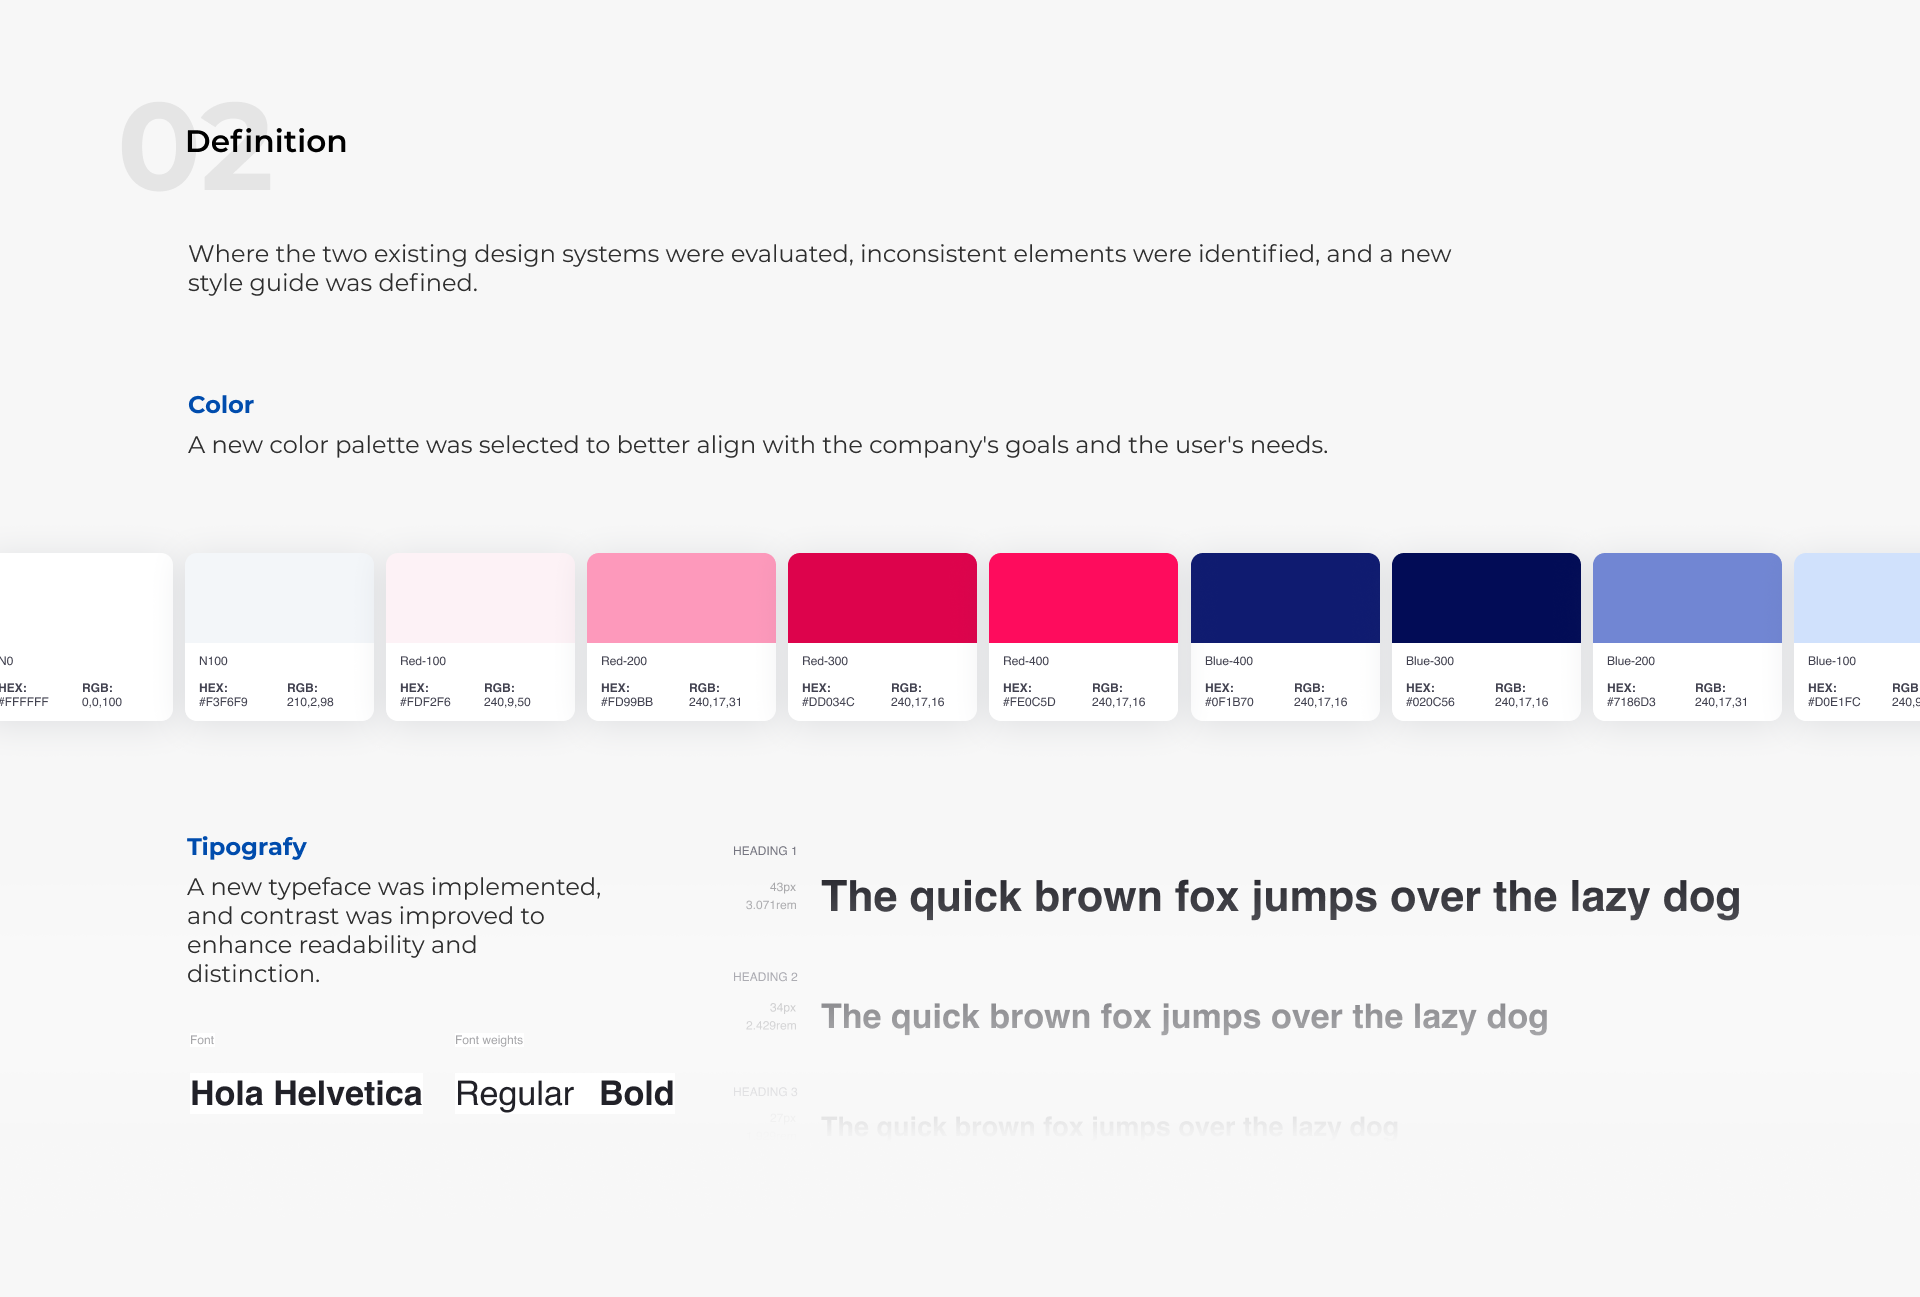The image size is (1920, 1297).
Task: Select the N0 white color card
Action: [86, 637]
